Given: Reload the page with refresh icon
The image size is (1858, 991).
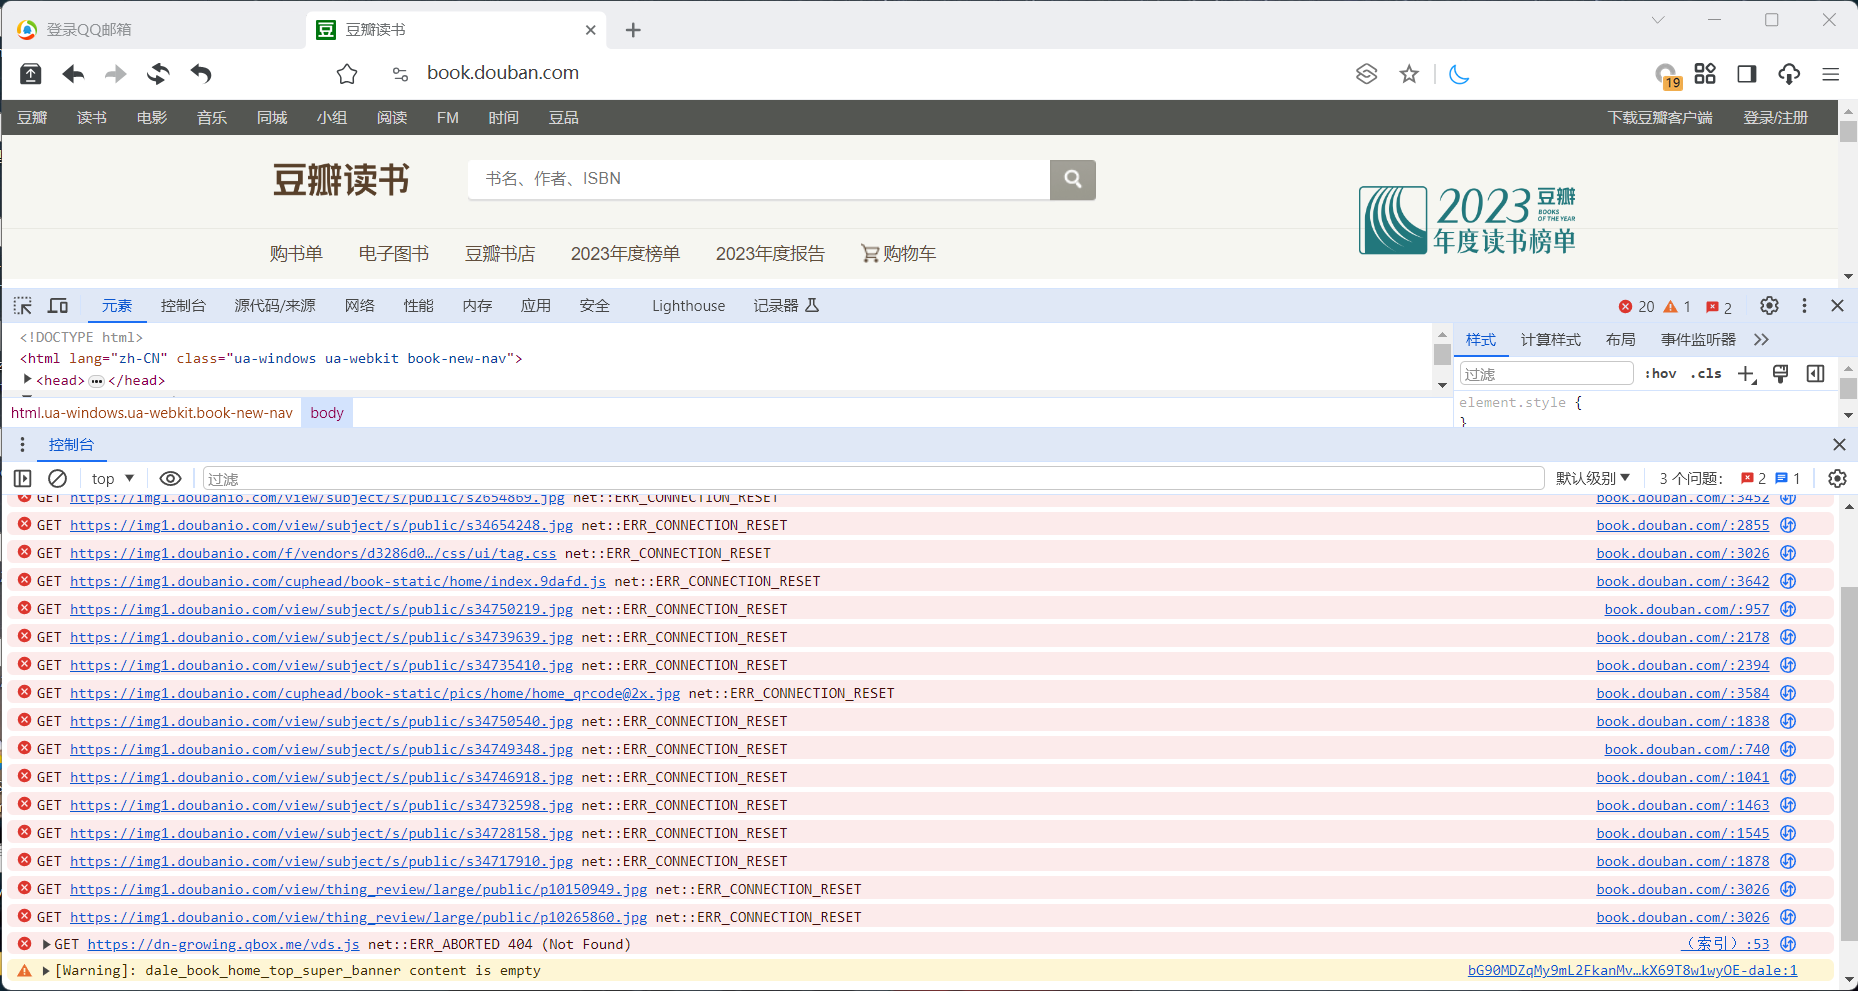Looking at the screenshot, I should coord(158,74).
